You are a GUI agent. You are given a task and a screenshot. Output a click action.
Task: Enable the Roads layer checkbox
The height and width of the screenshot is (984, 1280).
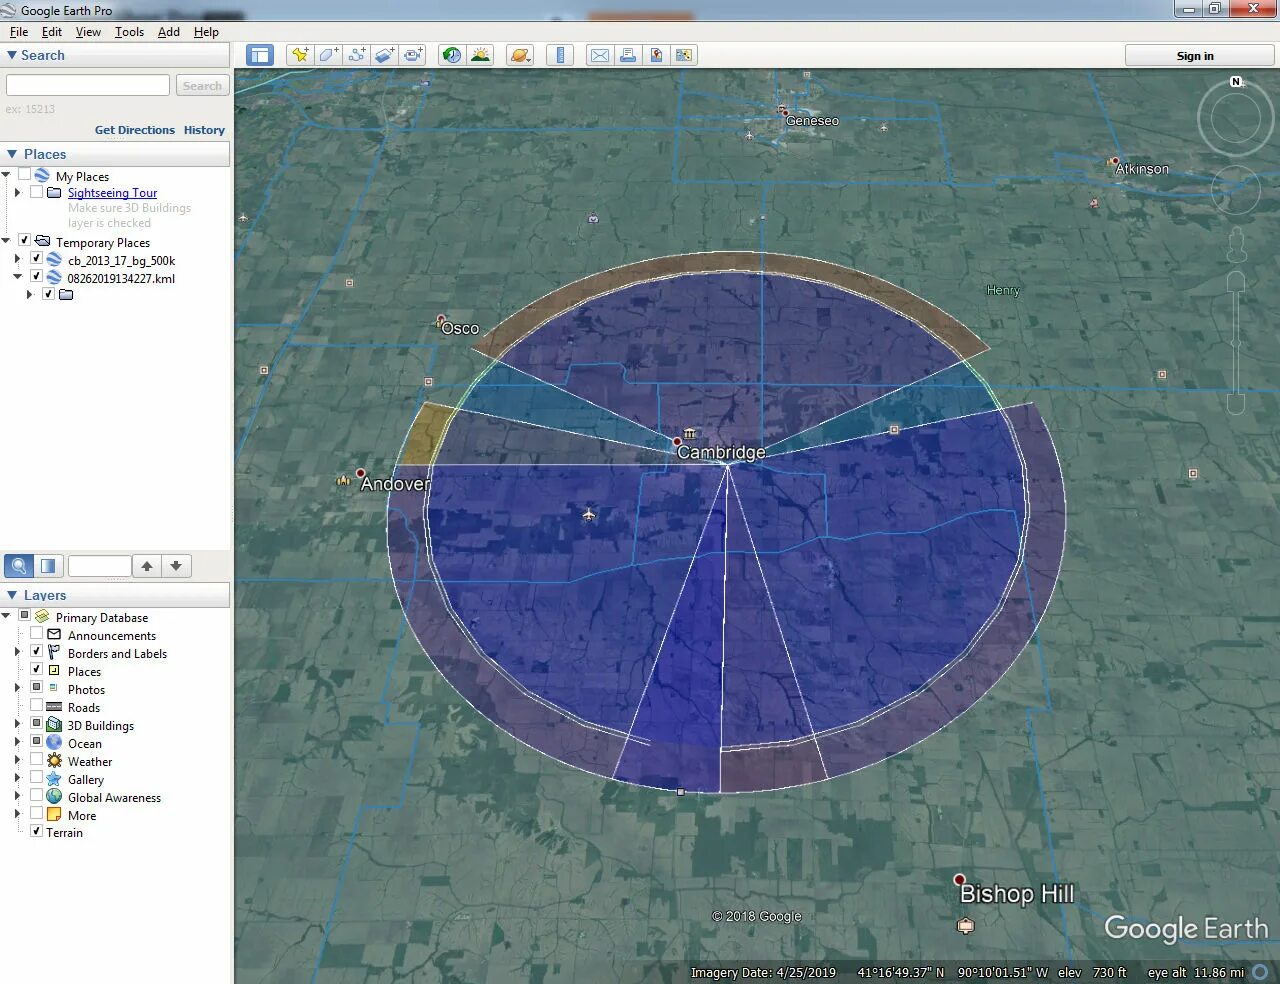pos(36,706)
